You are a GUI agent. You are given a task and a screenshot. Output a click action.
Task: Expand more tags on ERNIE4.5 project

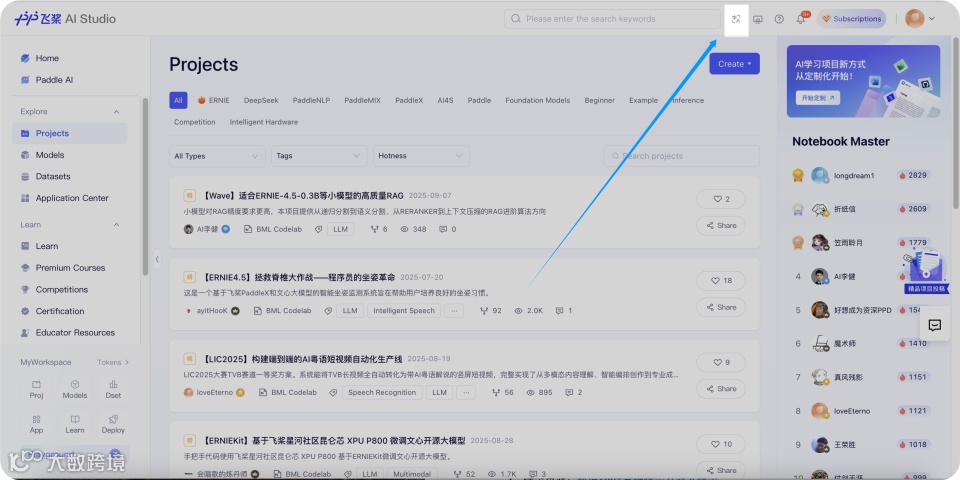pos(454,311)
